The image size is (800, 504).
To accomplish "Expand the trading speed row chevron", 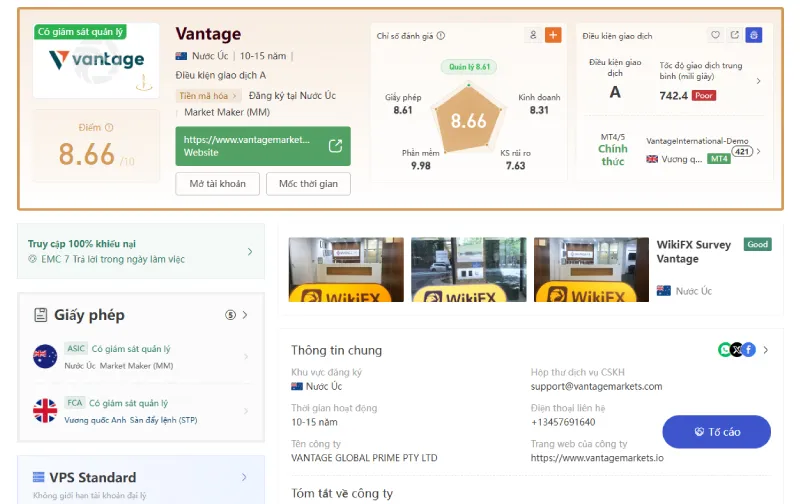I will 759,81.
